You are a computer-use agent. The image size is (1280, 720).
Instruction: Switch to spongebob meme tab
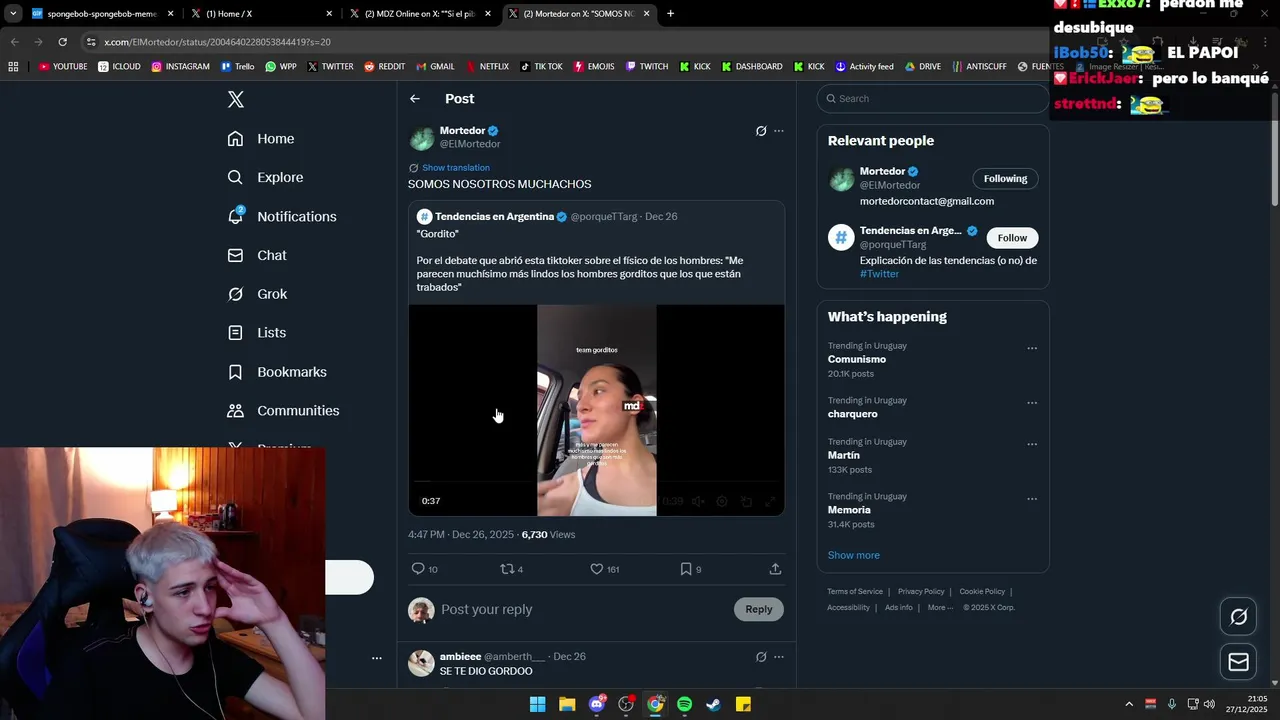[x=102, y=14]
